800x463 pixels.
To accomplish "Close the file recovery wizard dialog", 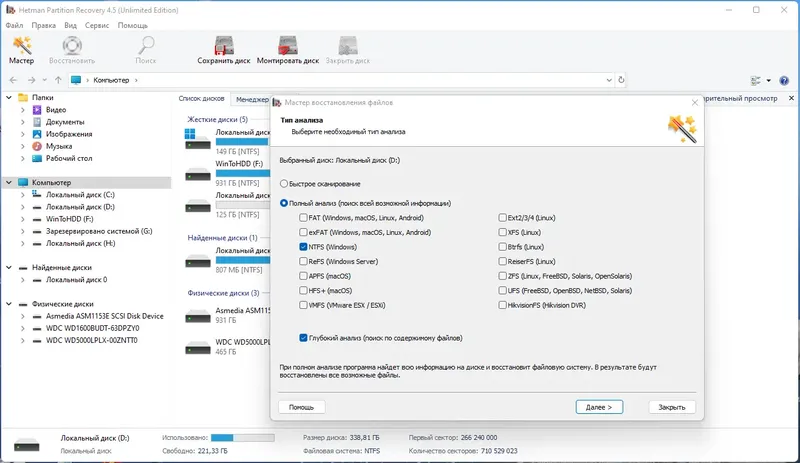I will (694, 103).
